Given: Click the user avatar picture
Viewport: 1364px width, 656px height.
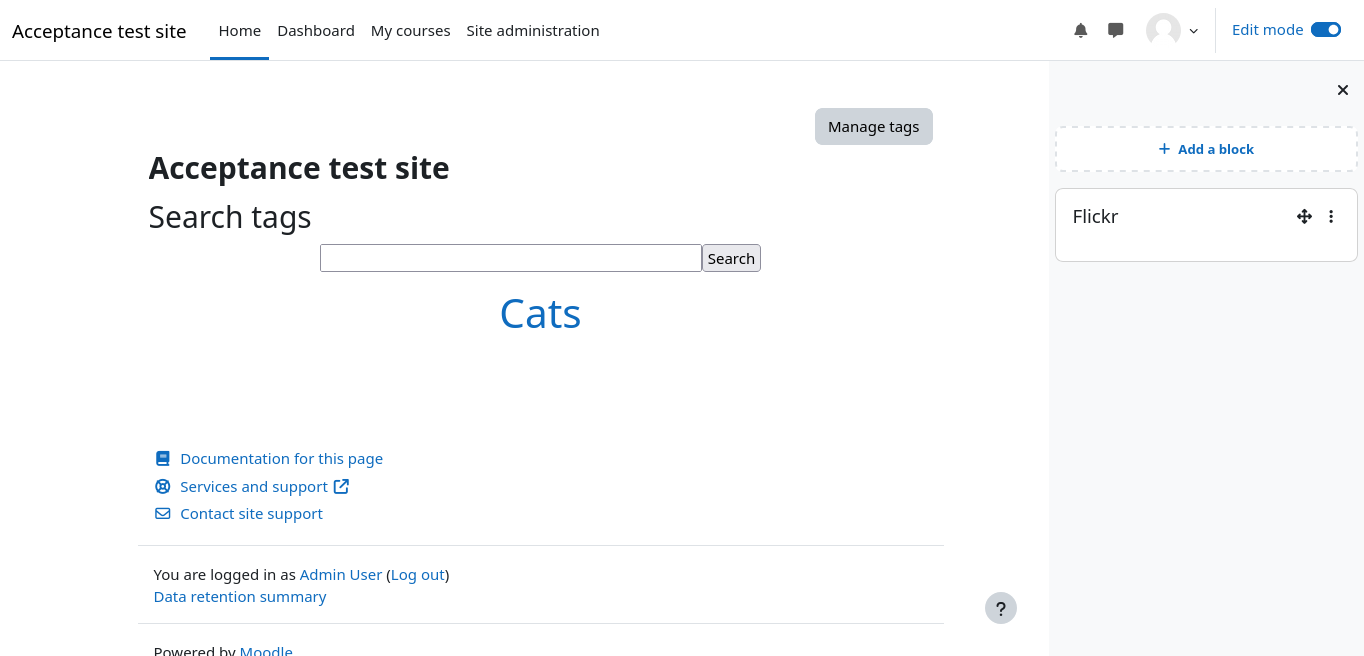Looking at the screenshot, I should (1163, 30).
